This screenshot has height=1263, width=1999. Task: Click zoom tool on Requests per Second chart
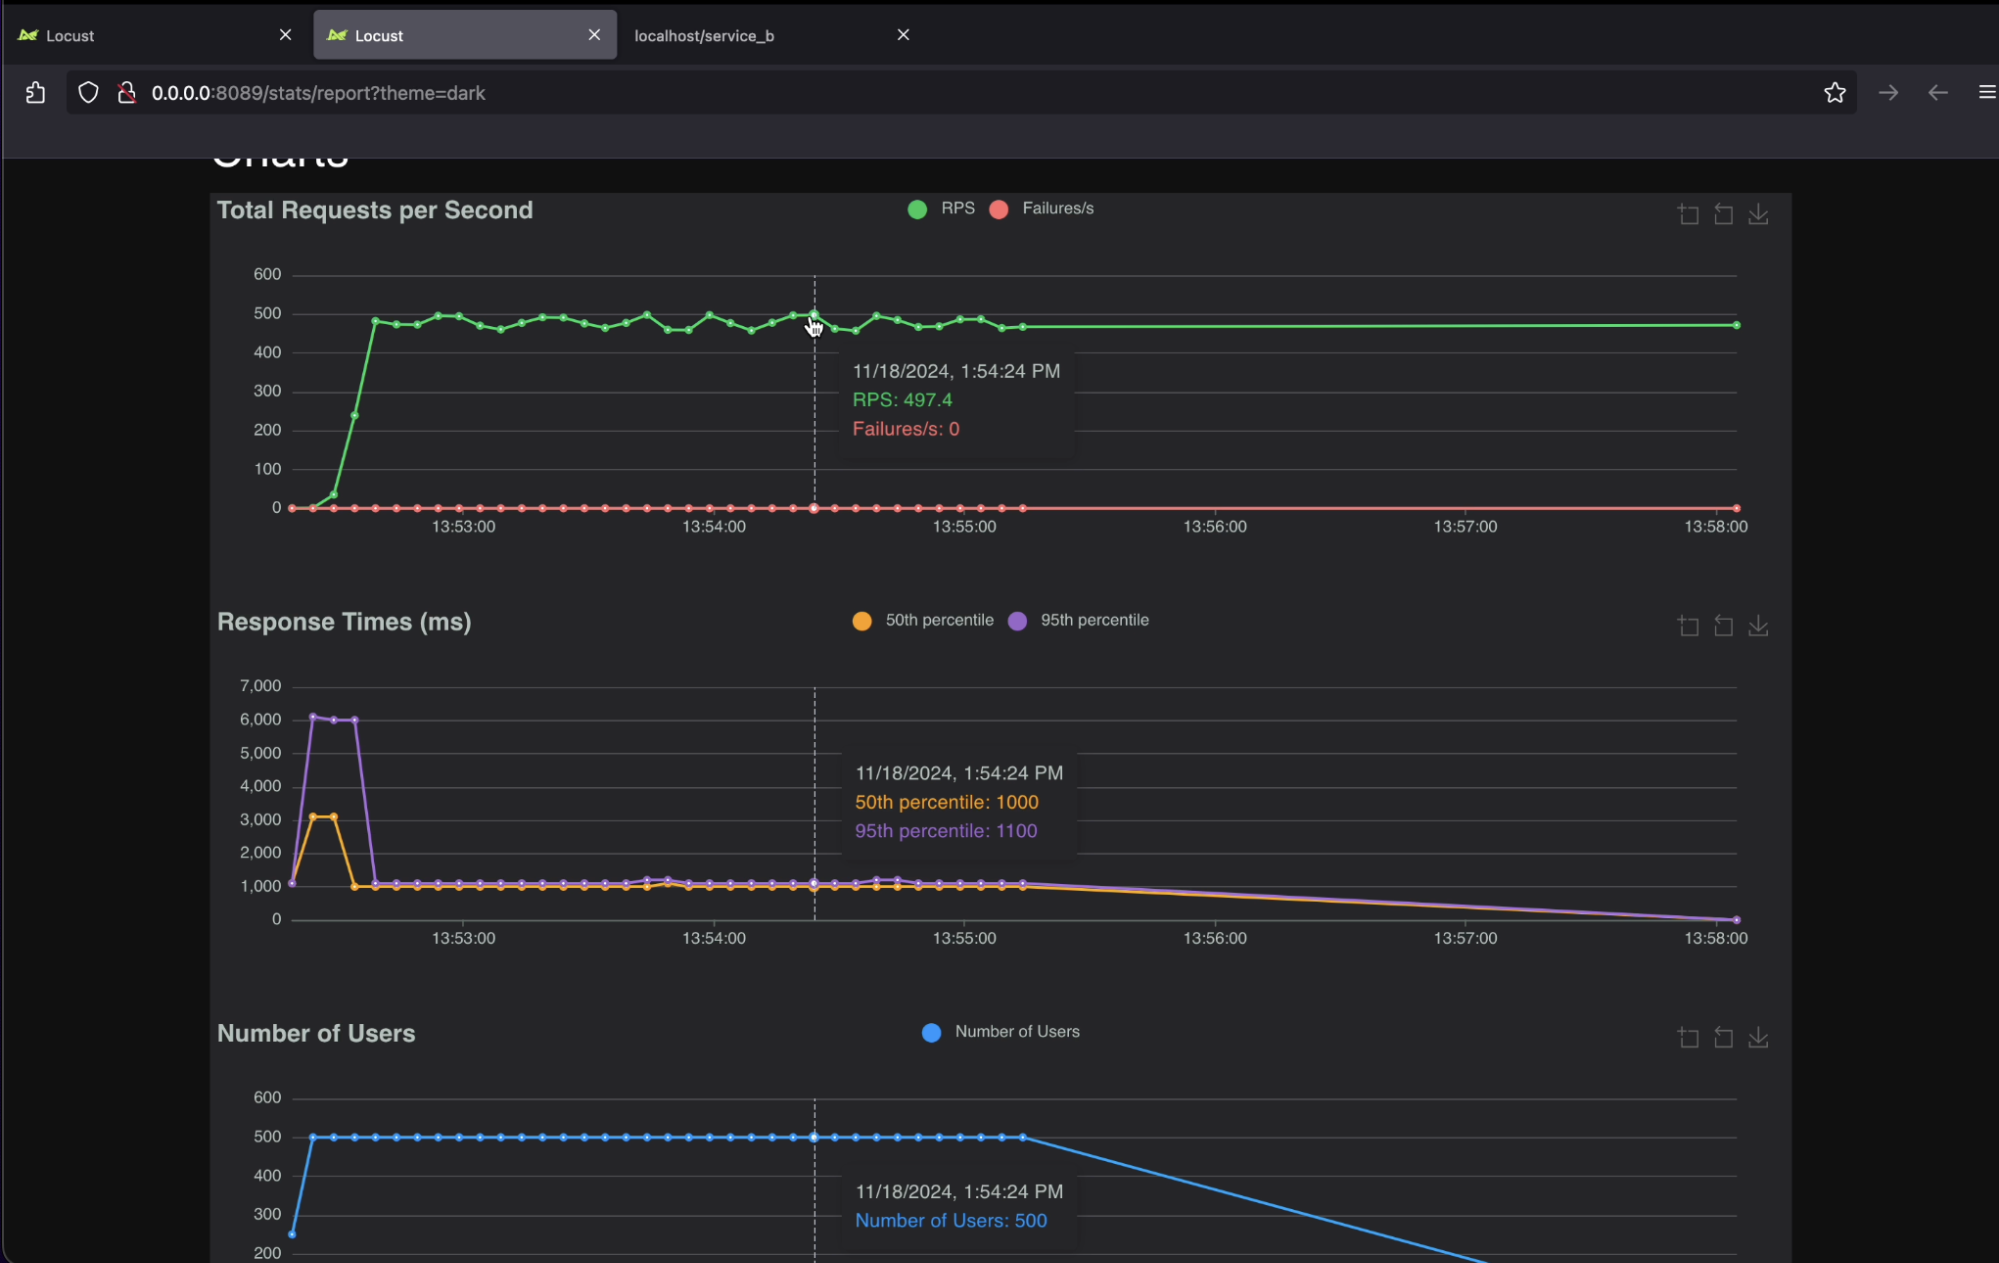click(1688, 214)
